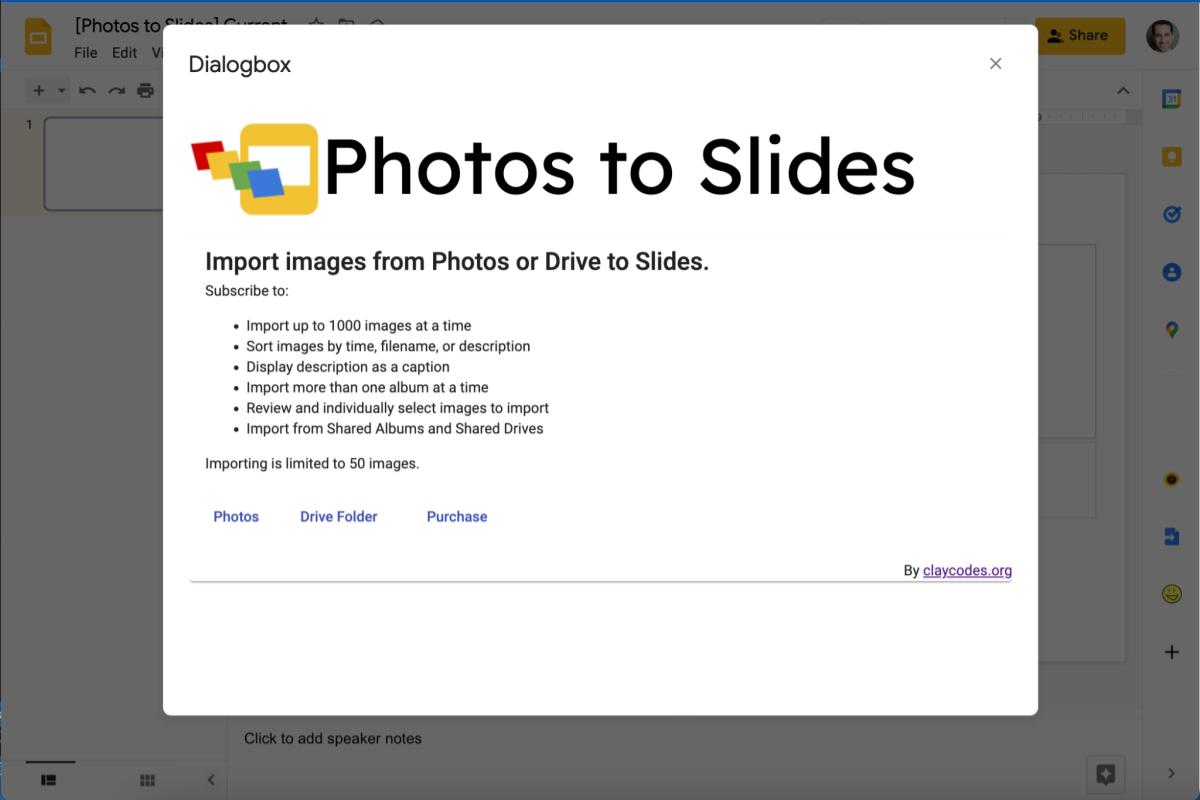Click 'Sort images by time, filename' bullet
Viewport: 1200px width, 800px height.
(388, 346)
